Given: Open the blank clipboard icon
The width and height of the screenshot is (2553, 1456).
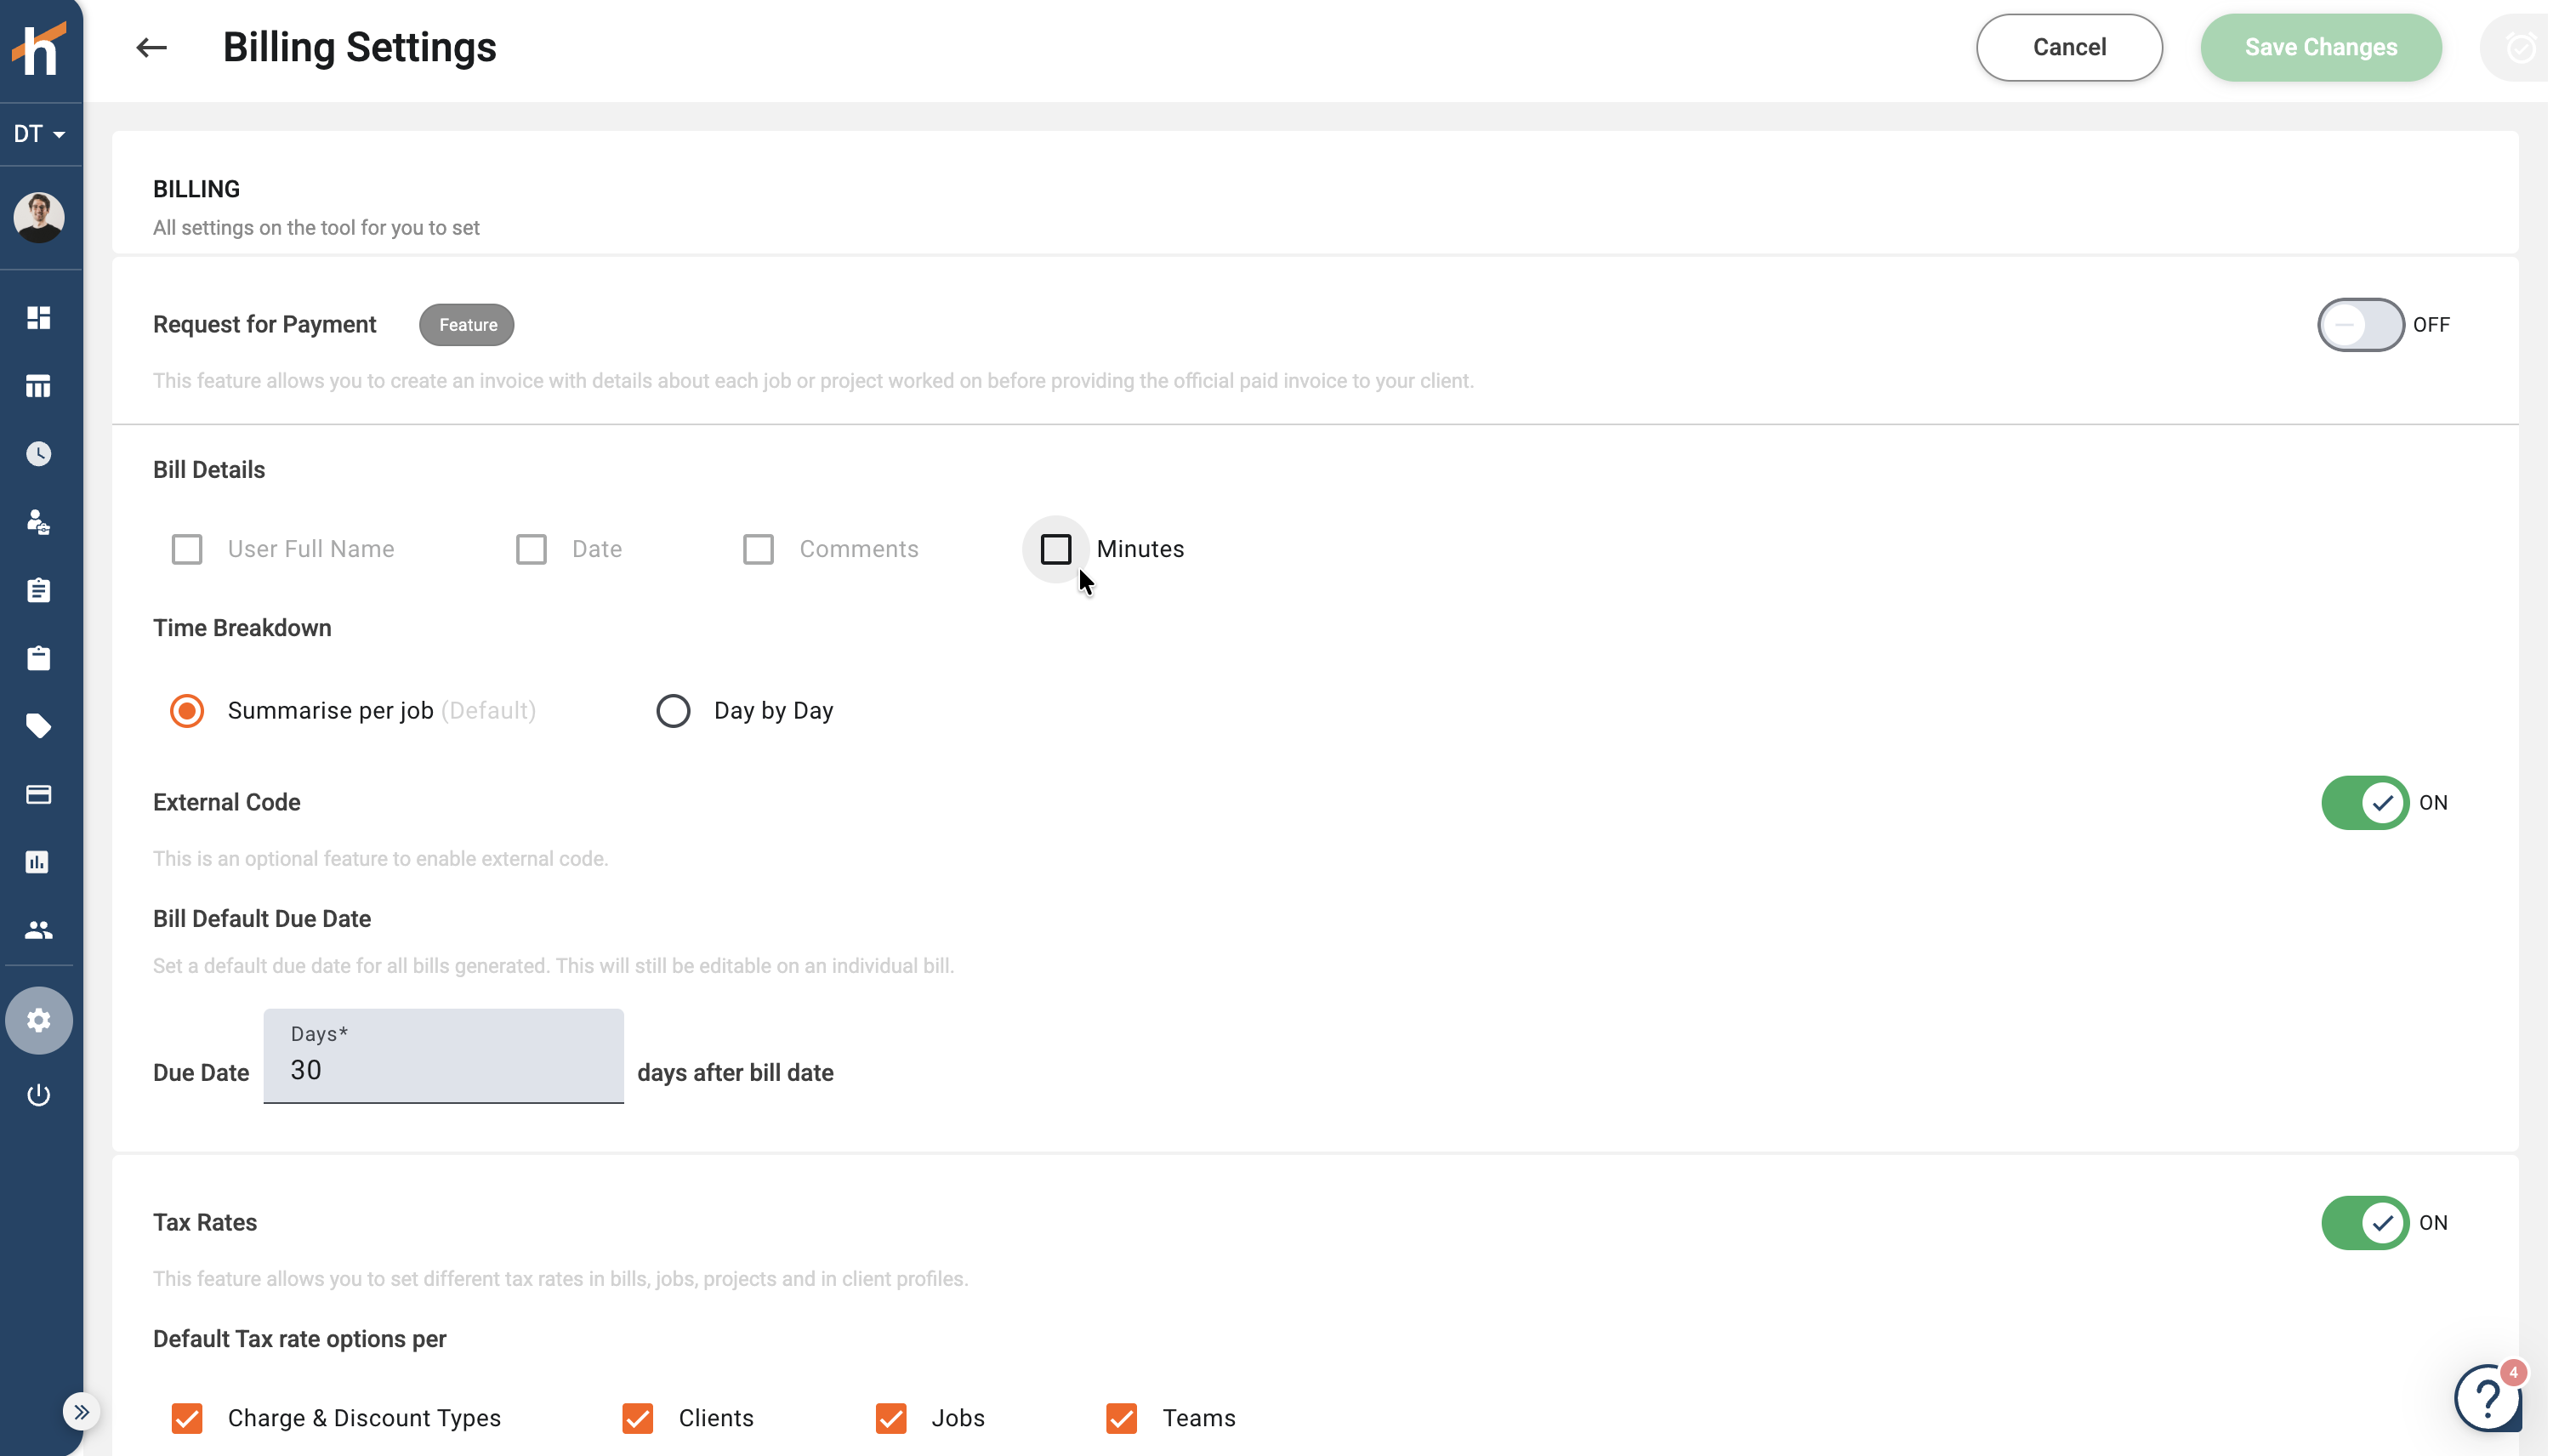Looking at the screenshot, I should pos(39,658).
